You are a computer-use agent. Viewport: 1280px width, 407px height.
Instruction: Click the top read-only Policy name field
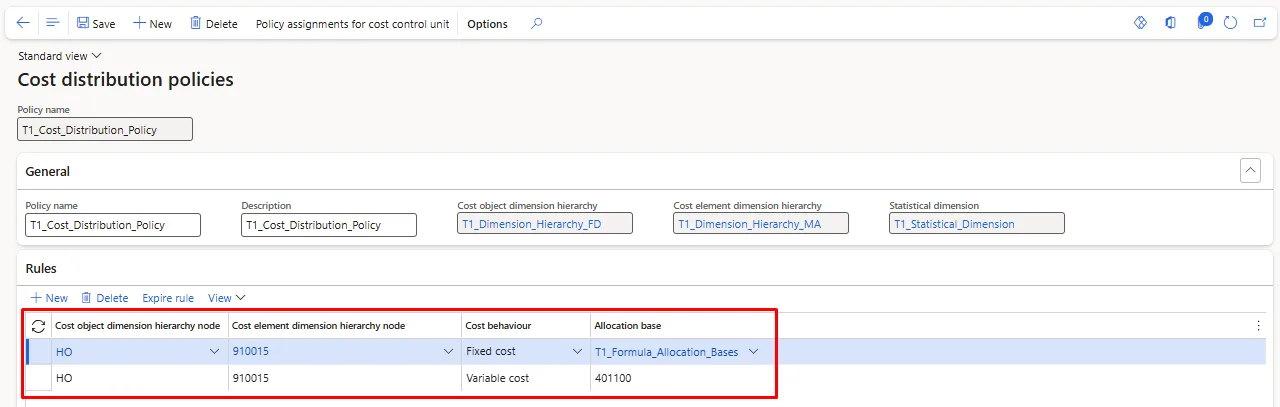[105, 130]
